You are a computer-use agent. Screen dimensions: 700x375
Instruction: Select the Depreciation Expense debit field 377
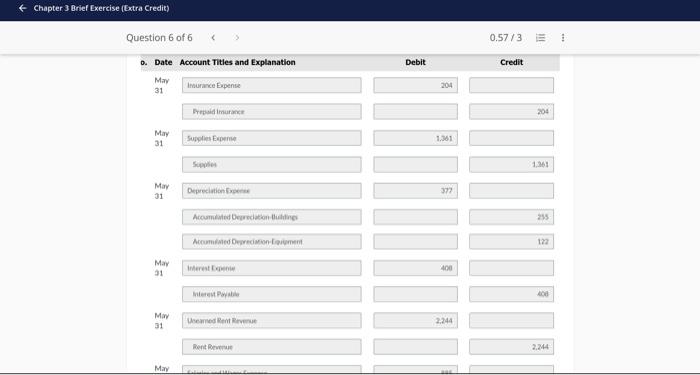(415, 191)
